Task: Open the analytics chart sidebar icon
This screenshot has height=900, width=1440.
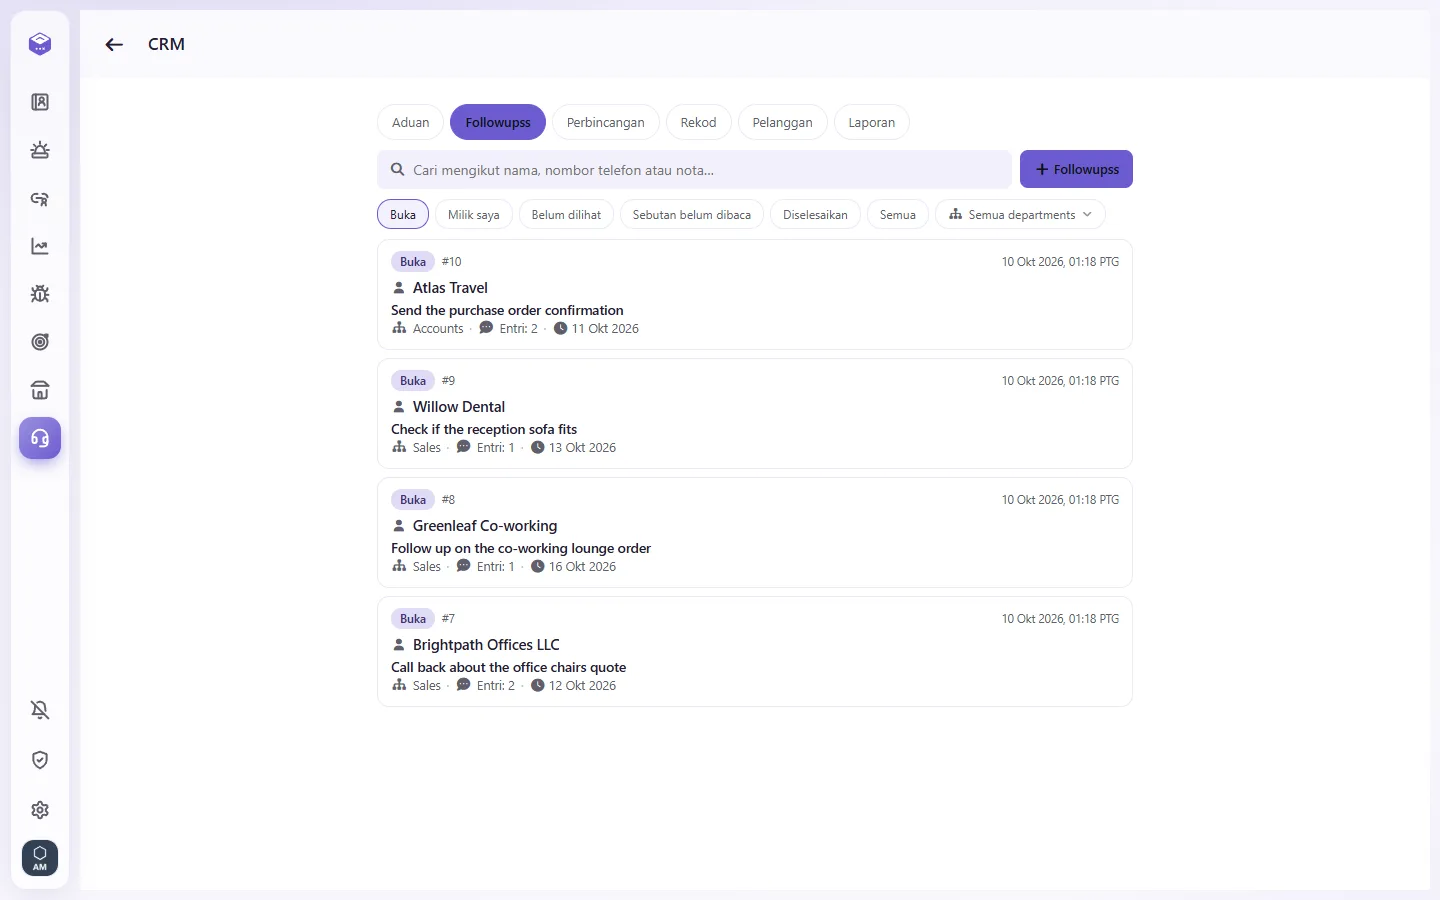Action: click(x=40, y=246)
